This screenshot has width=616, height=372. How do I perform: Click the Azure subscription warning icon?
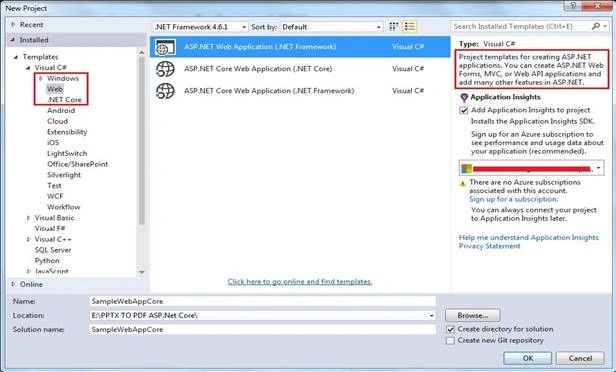(x=463, y=183)
